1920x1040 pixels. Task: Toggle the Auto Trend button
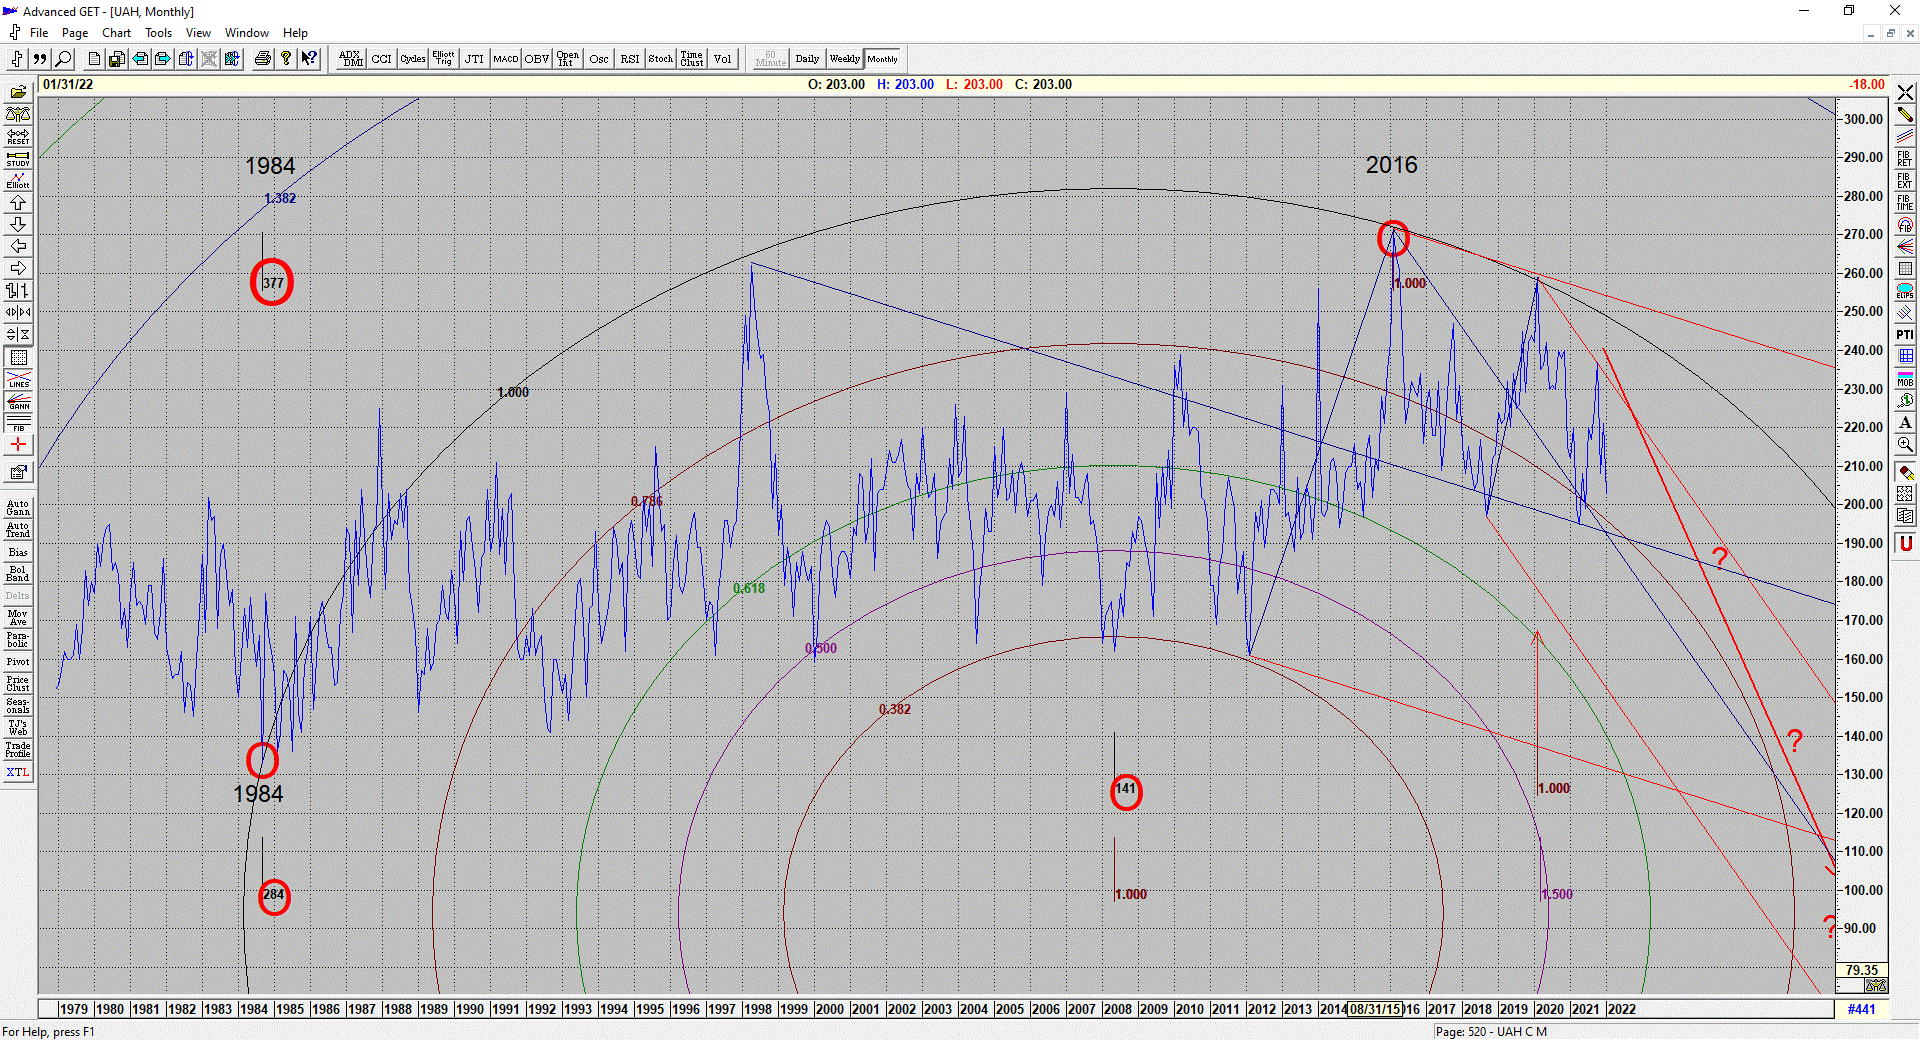(x=18, y=530)
